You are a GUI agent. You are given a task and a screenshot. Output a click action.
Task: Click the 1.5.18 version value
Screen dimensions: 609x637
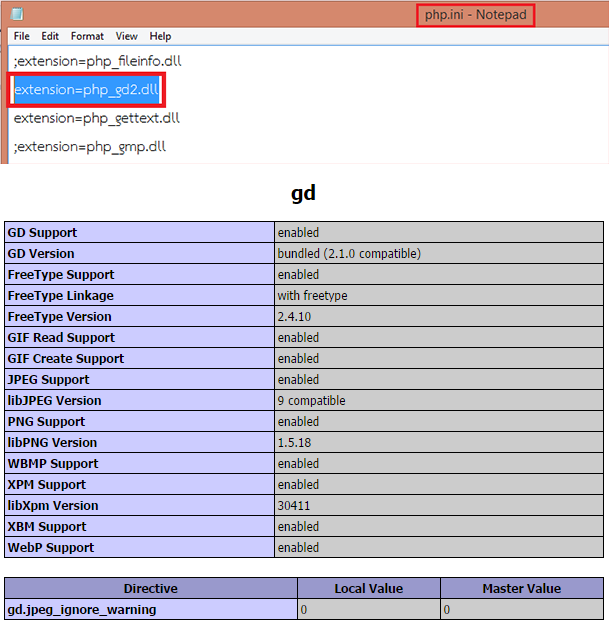[294, 442]
